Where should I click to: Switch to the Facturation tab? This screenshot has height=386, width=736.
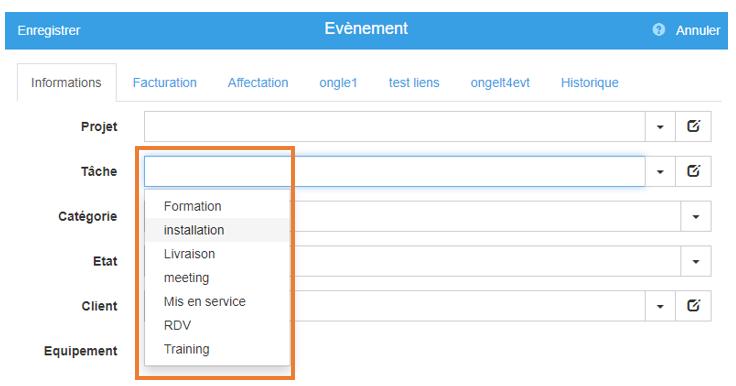(x=165, y=83)
